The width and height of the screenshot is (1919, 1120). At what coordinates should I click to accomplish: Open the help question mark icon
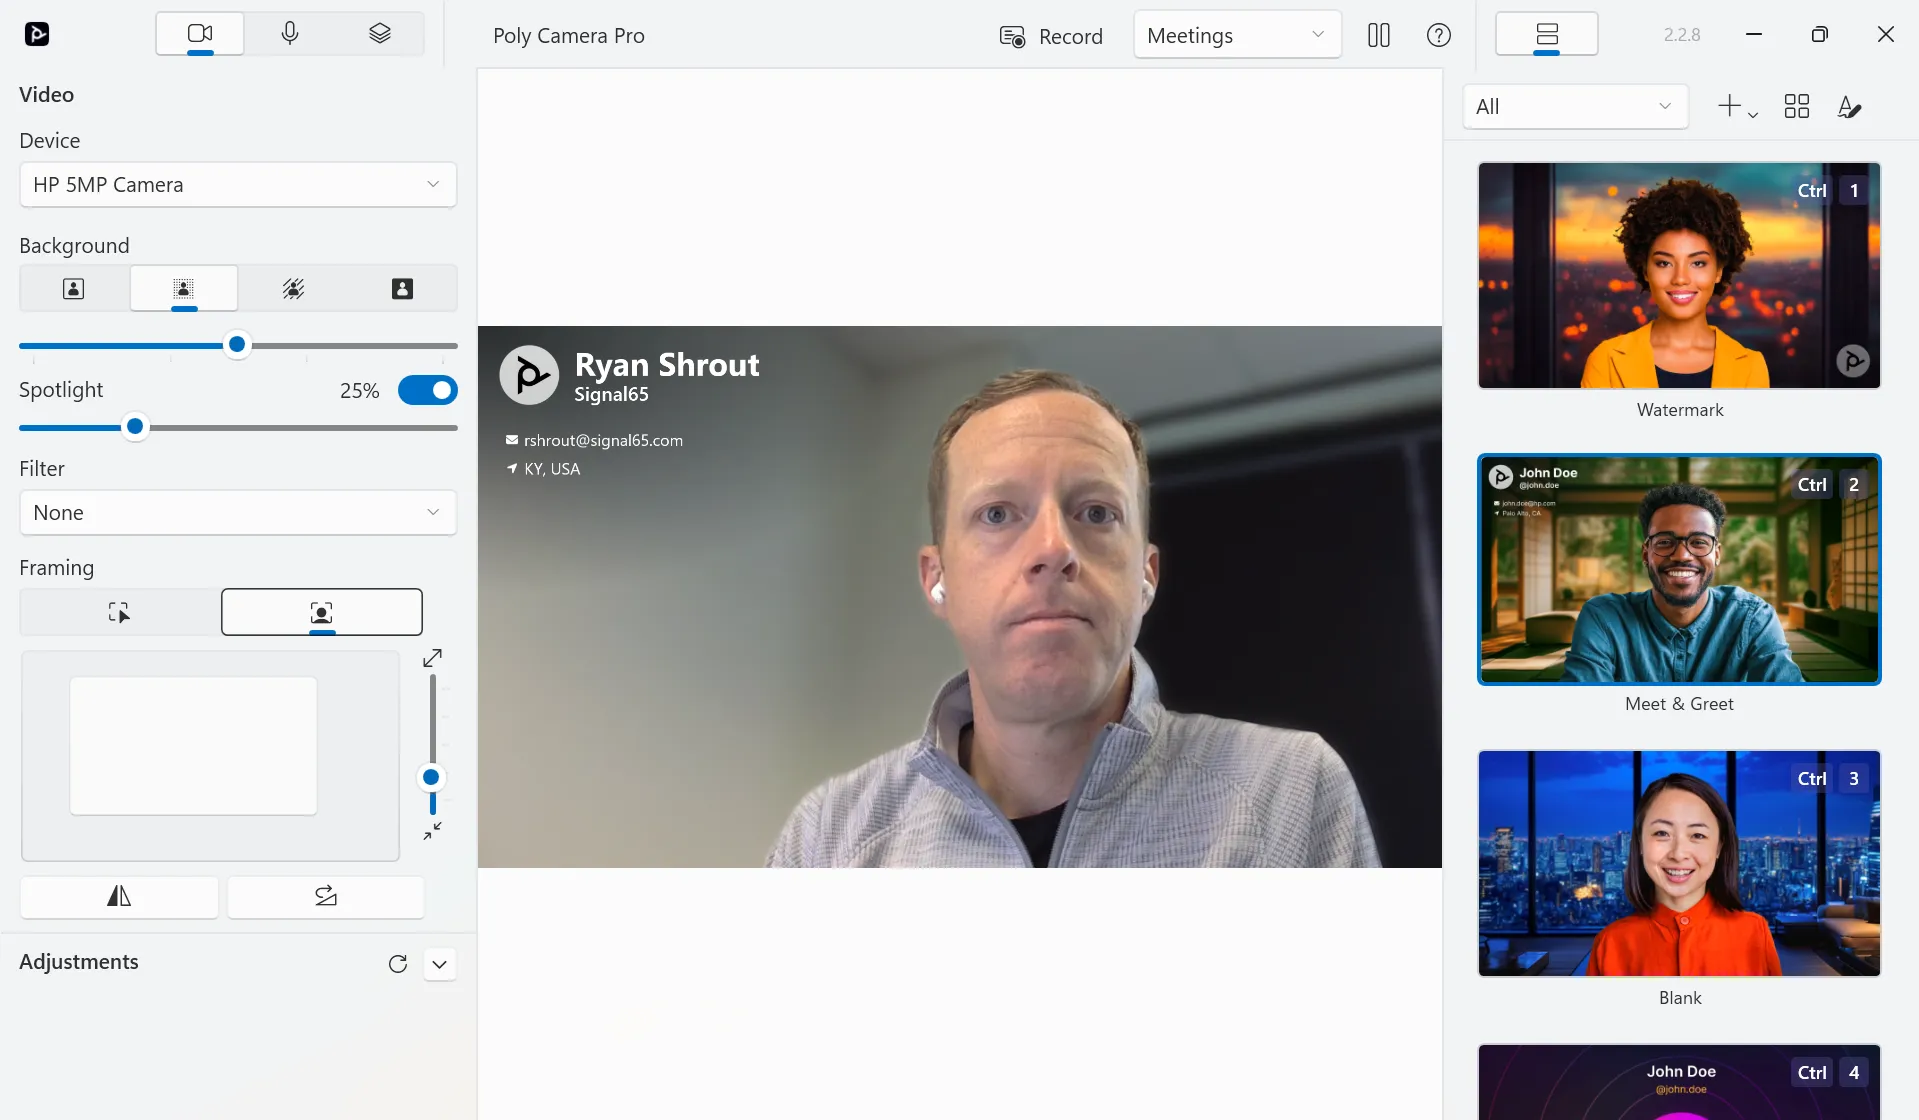click(x=1439, y=36)
